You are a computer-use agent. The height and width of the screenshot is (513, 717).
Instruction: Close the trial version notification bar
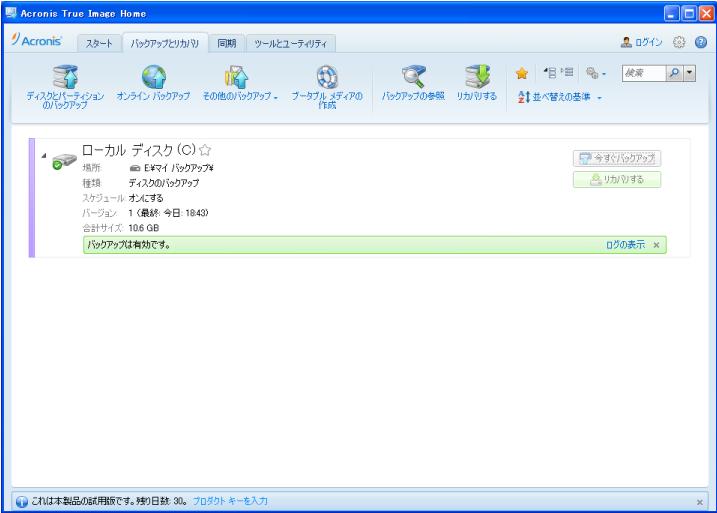pos(700,502)
